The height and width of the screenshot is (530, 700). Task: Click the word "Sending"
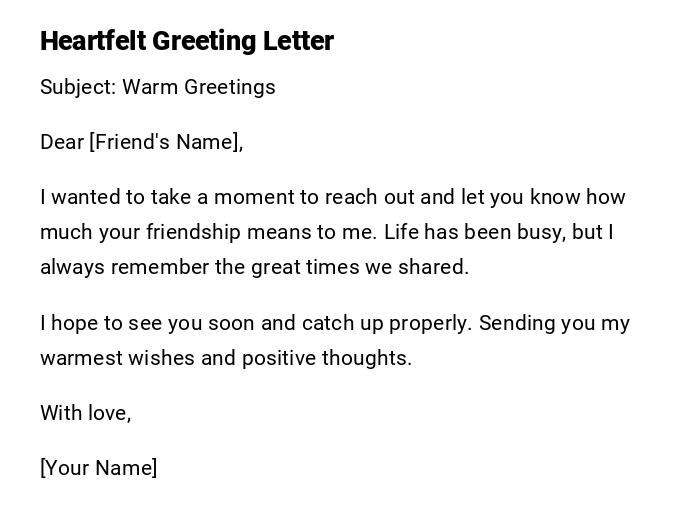coord(521,323)
